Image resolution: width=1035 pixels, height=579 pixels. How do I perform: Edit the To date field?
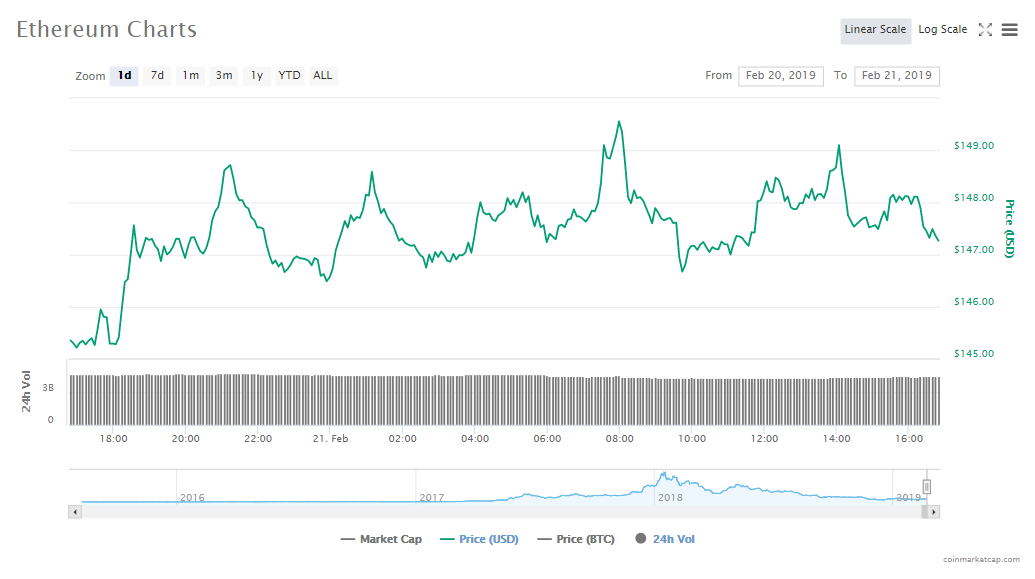(x=896, y=76)
